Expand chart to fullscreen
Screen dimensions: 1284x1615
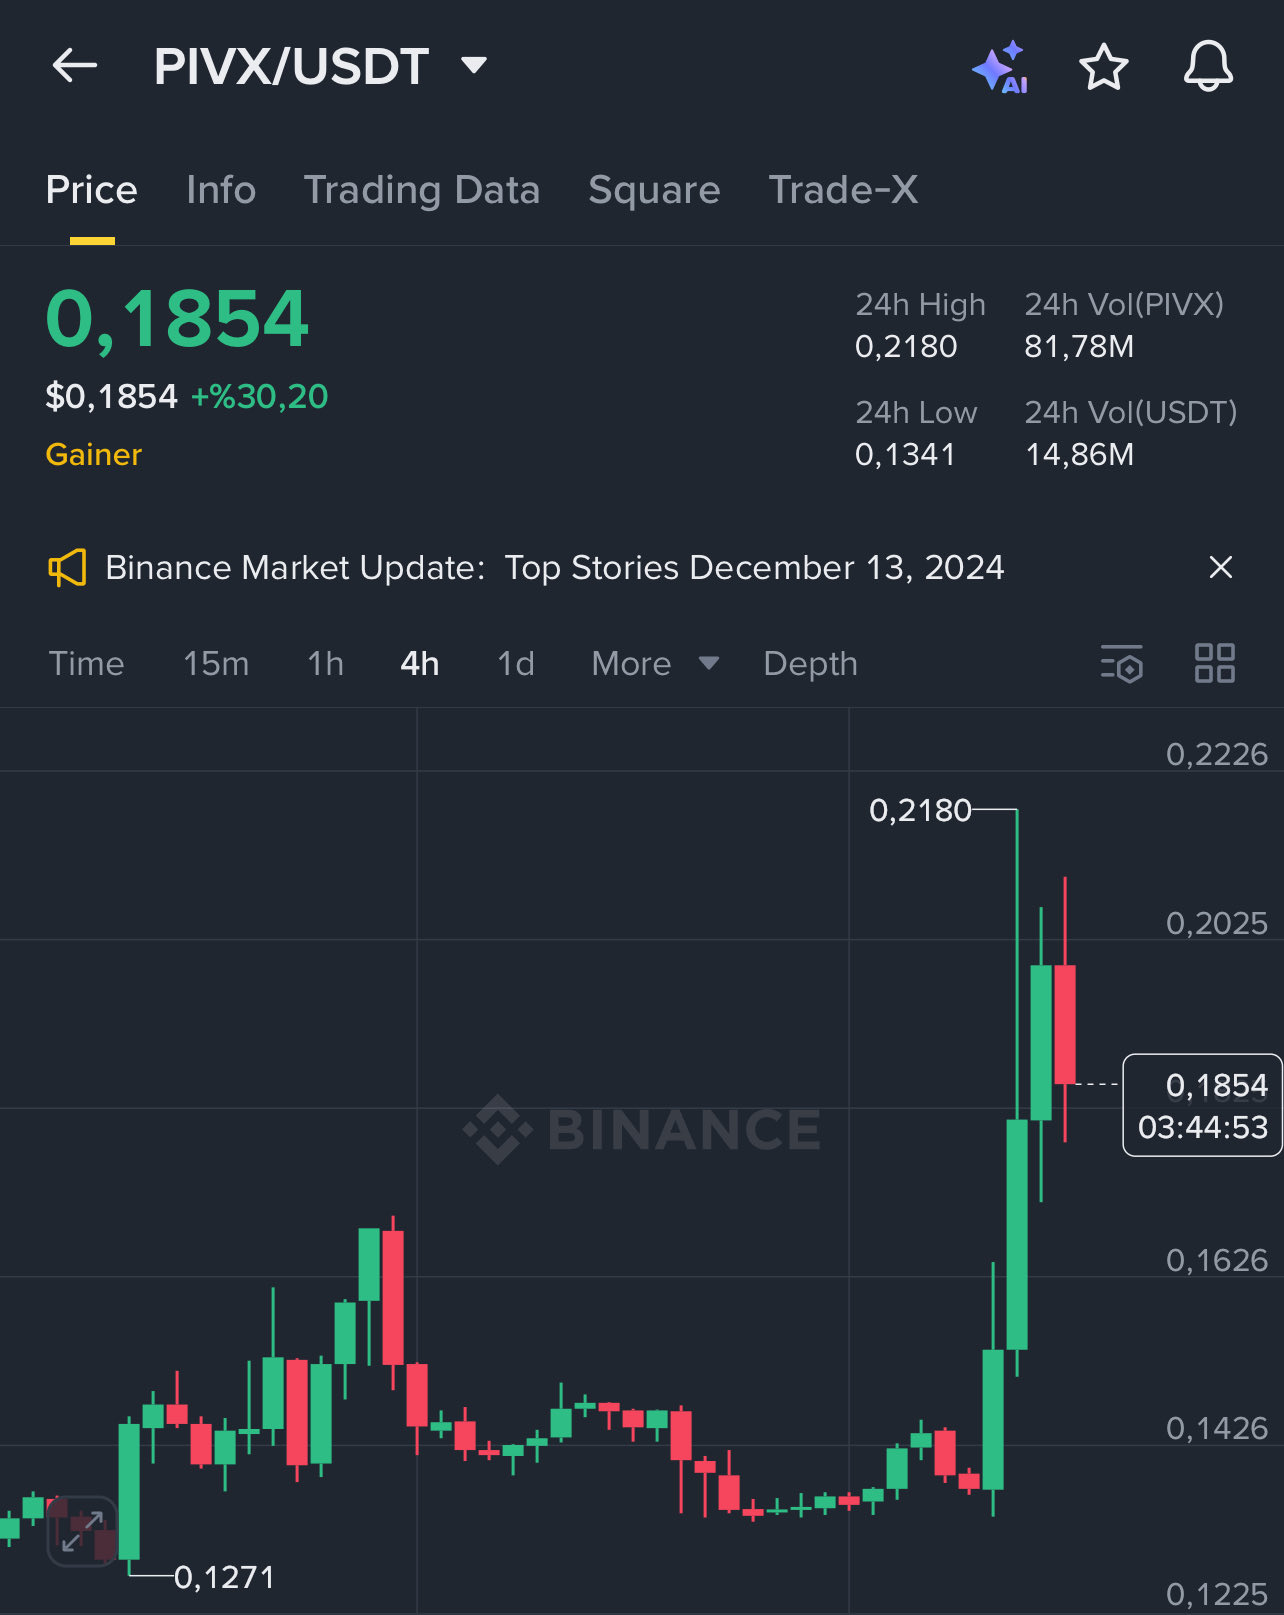(83, 1531)
